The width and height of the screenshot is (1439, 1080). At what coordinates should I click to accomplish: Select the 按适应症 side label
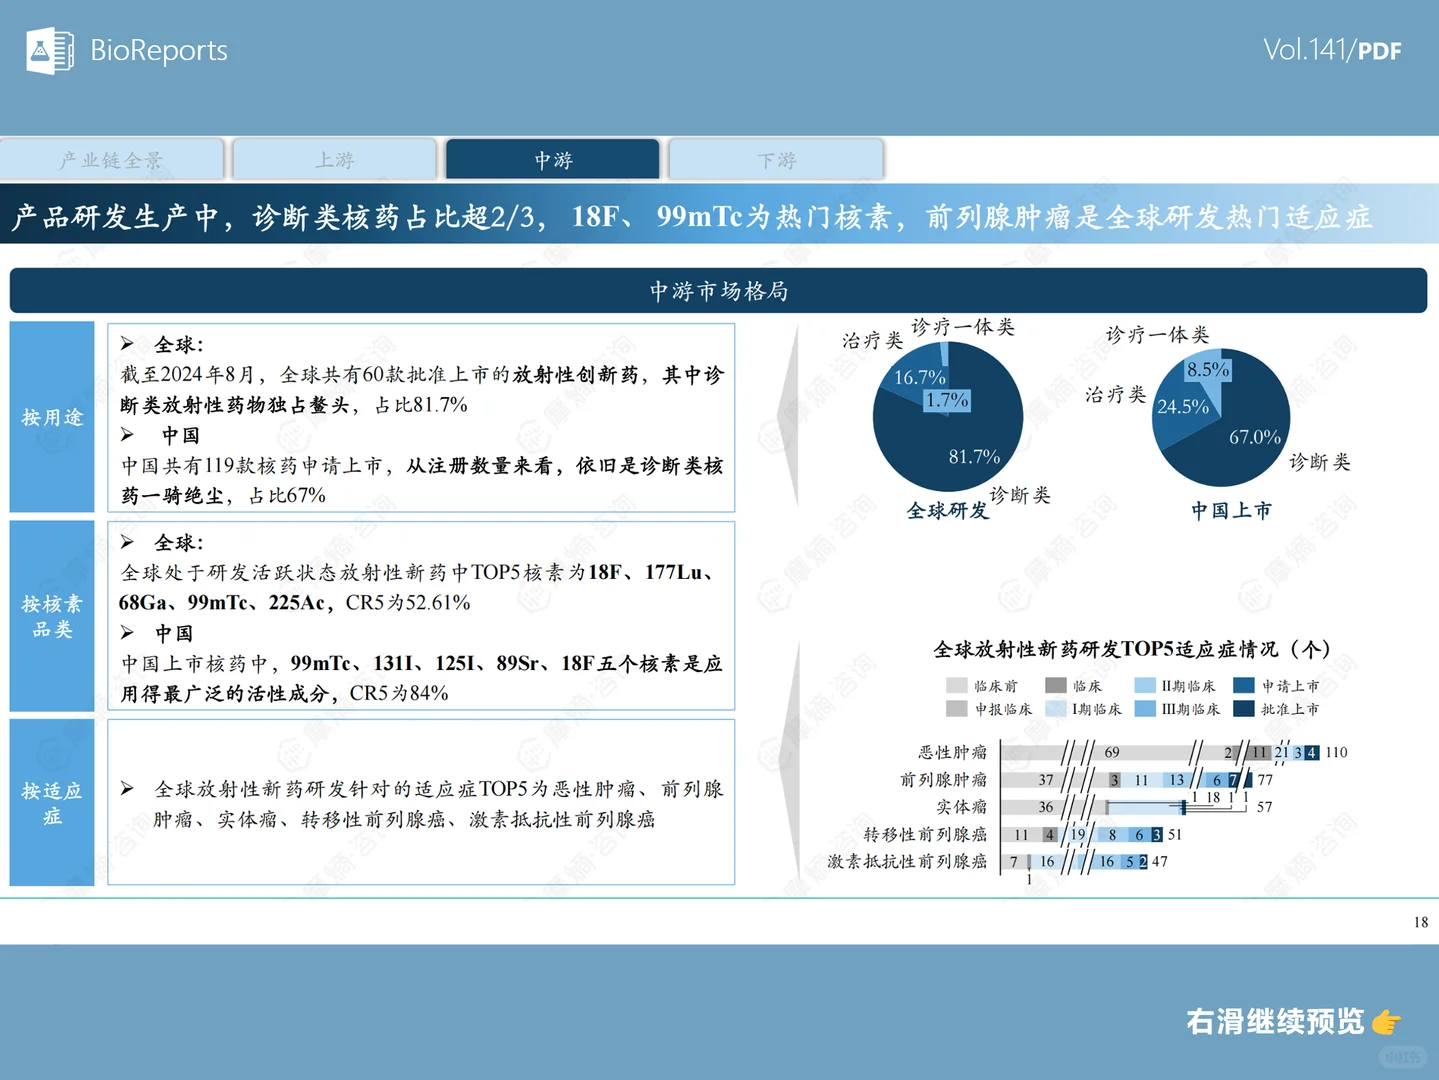click(52, 803)
